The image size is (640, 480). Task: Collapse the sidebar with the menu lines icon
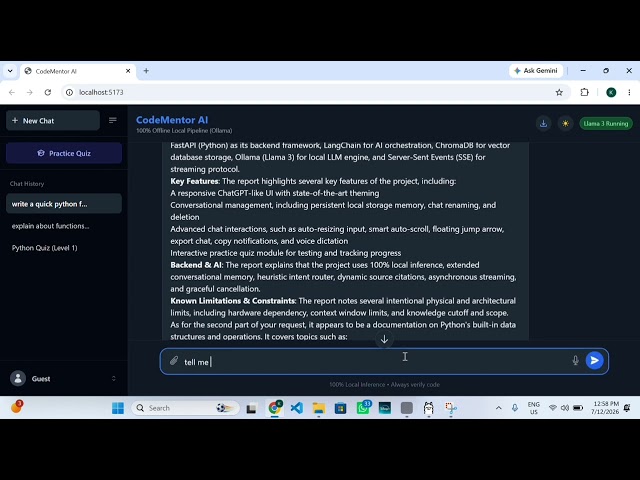coord(113,120)
